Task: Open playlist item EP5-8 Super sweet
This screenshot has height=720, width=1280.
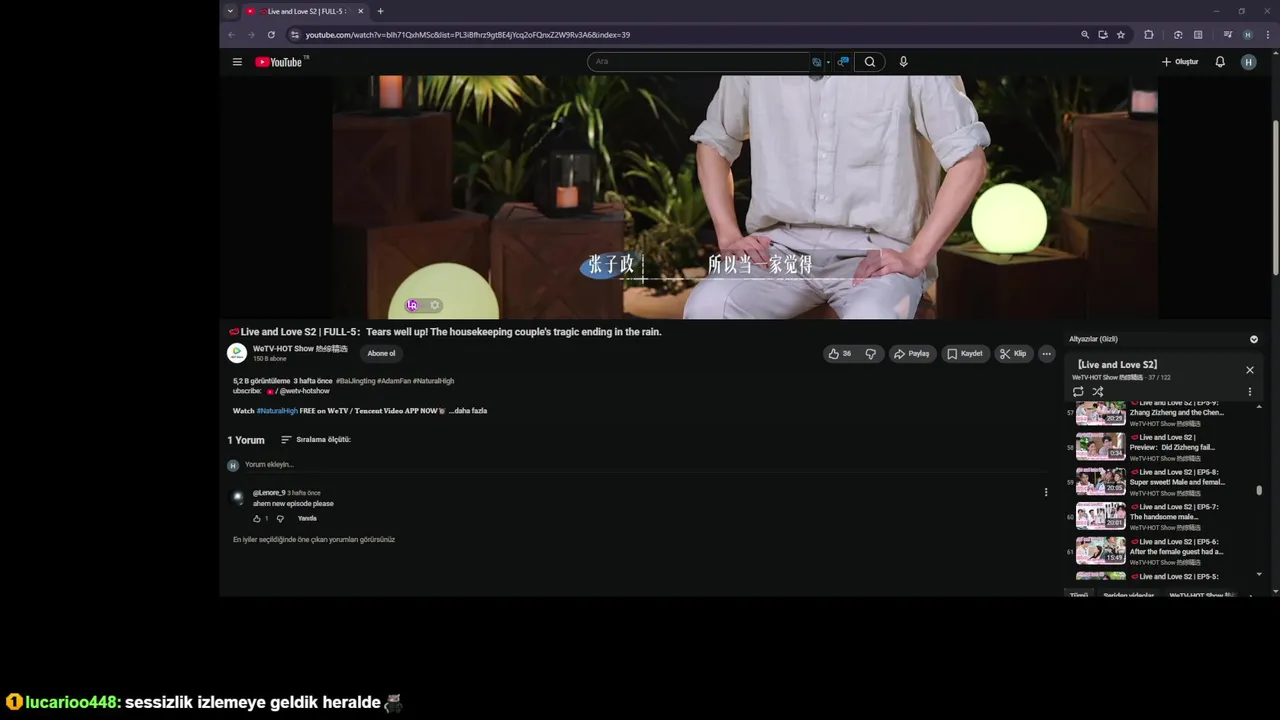Action: pos(1160,482)
